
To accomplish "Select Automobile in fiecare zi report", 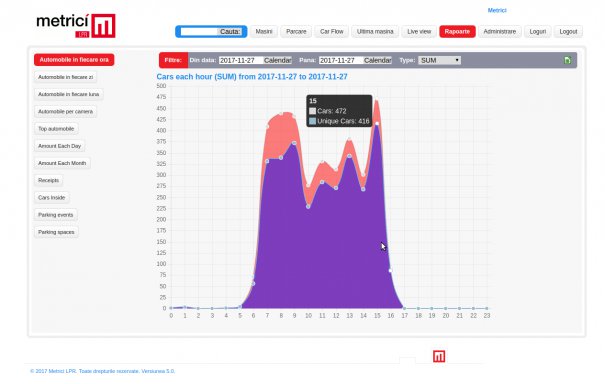I will click(66, 77).
